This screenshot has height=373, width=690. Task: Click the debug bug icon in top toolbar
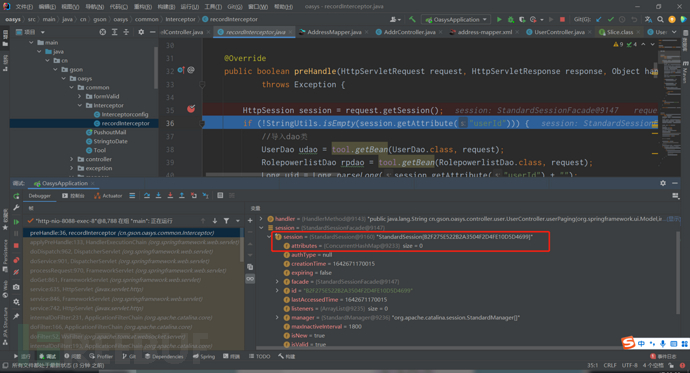coord(510,19)
